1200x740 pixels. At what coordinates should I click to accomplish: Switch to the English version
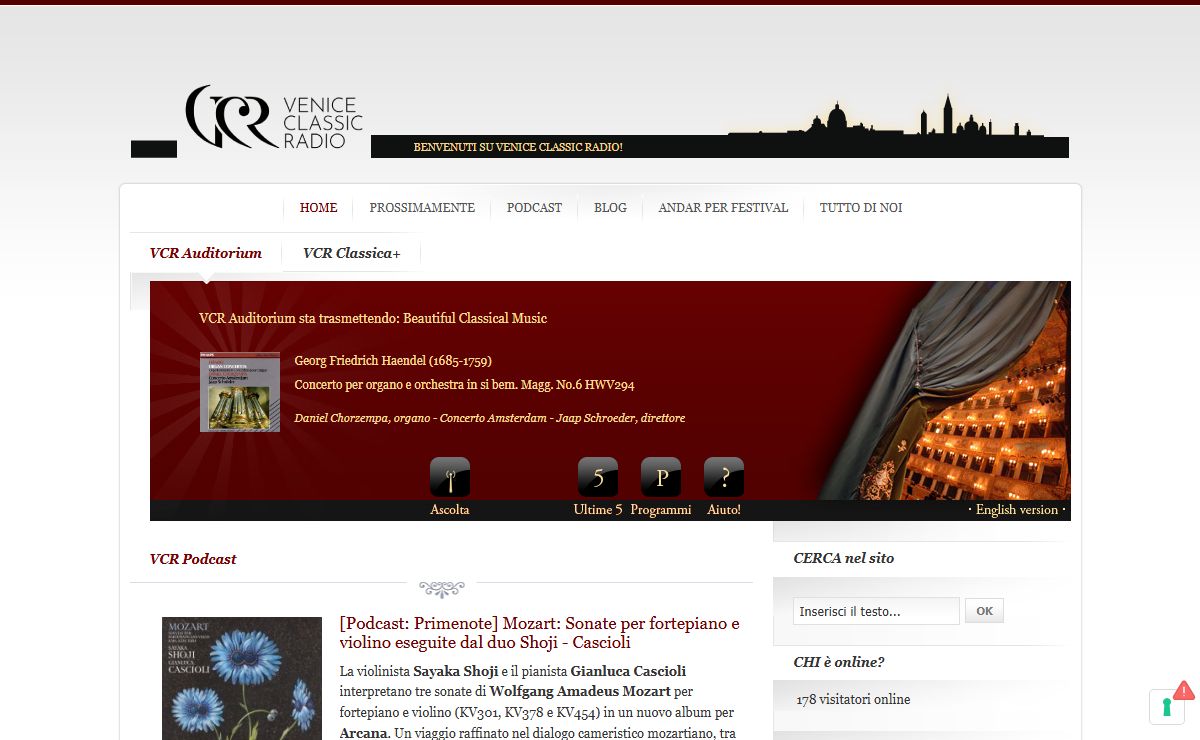1017,510
